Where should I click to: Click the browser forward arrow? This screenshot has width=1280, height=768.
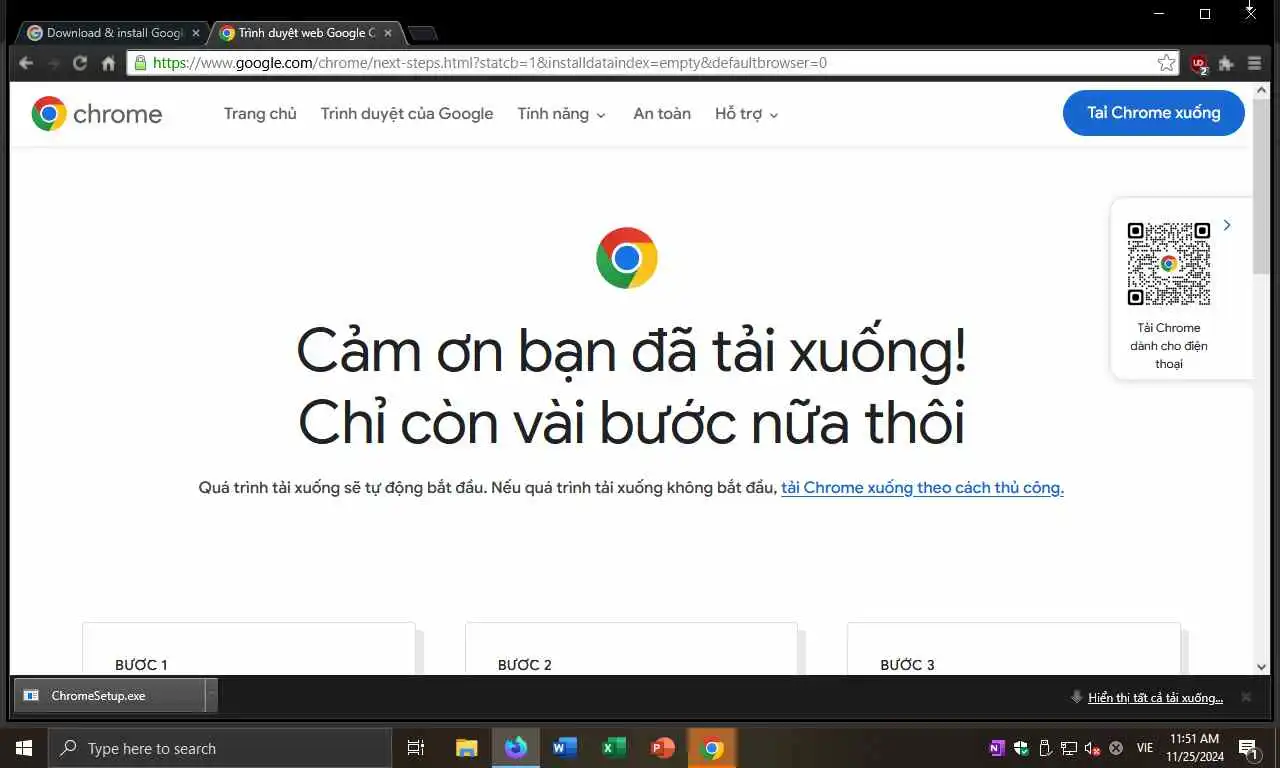click(53, 63)
